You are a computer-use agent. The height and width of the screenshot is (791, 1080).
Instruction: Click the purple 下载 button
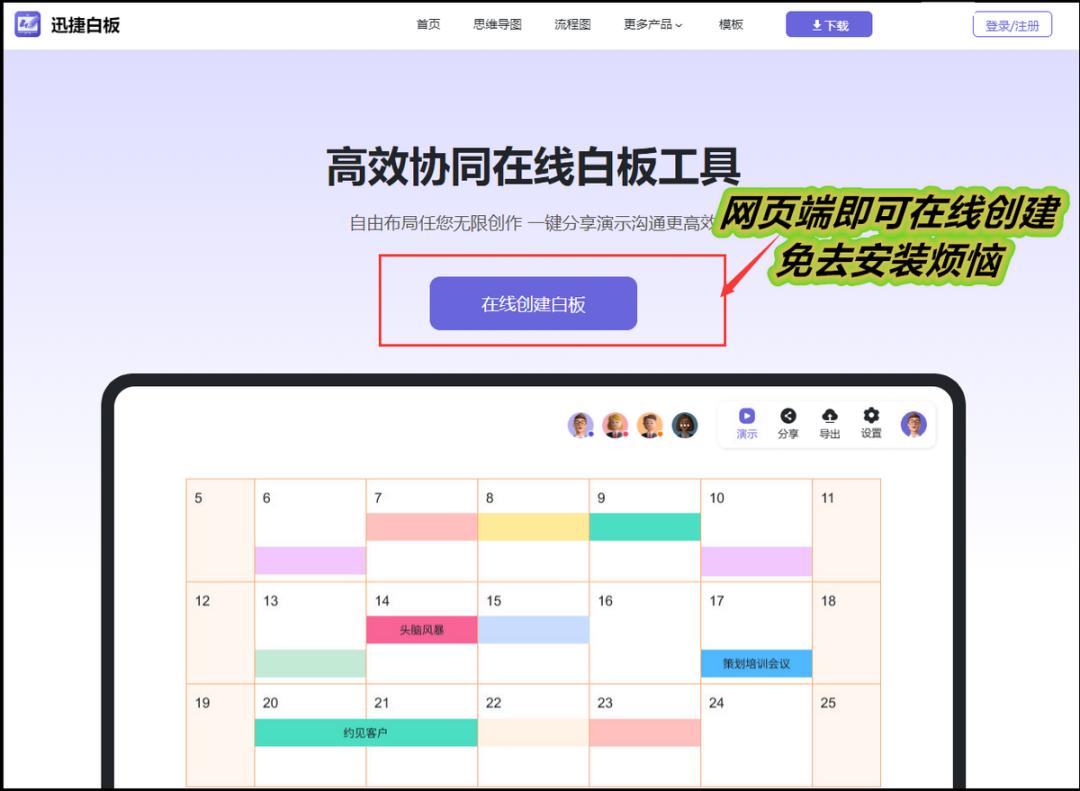pos(829,23)
